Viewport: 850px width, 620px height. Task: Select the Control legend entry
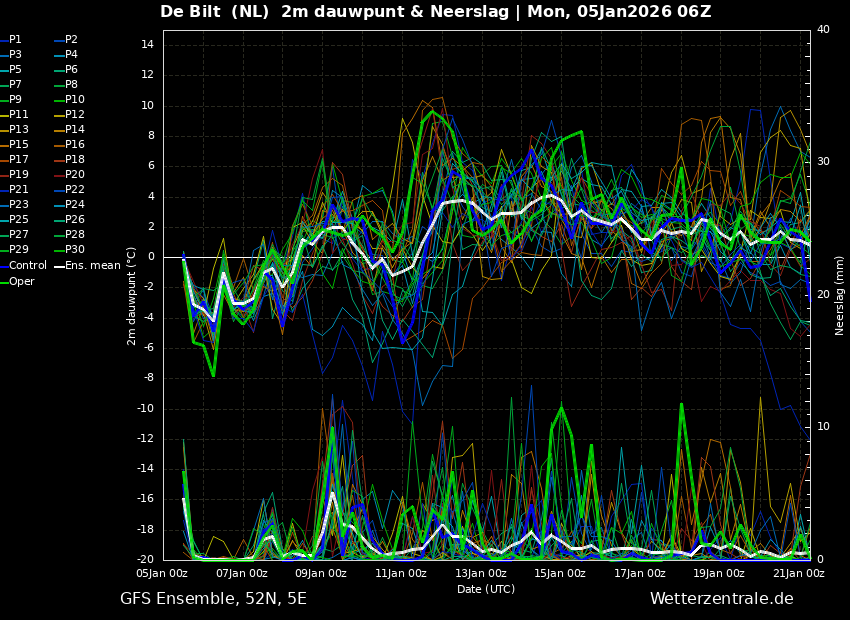[23, 266]
